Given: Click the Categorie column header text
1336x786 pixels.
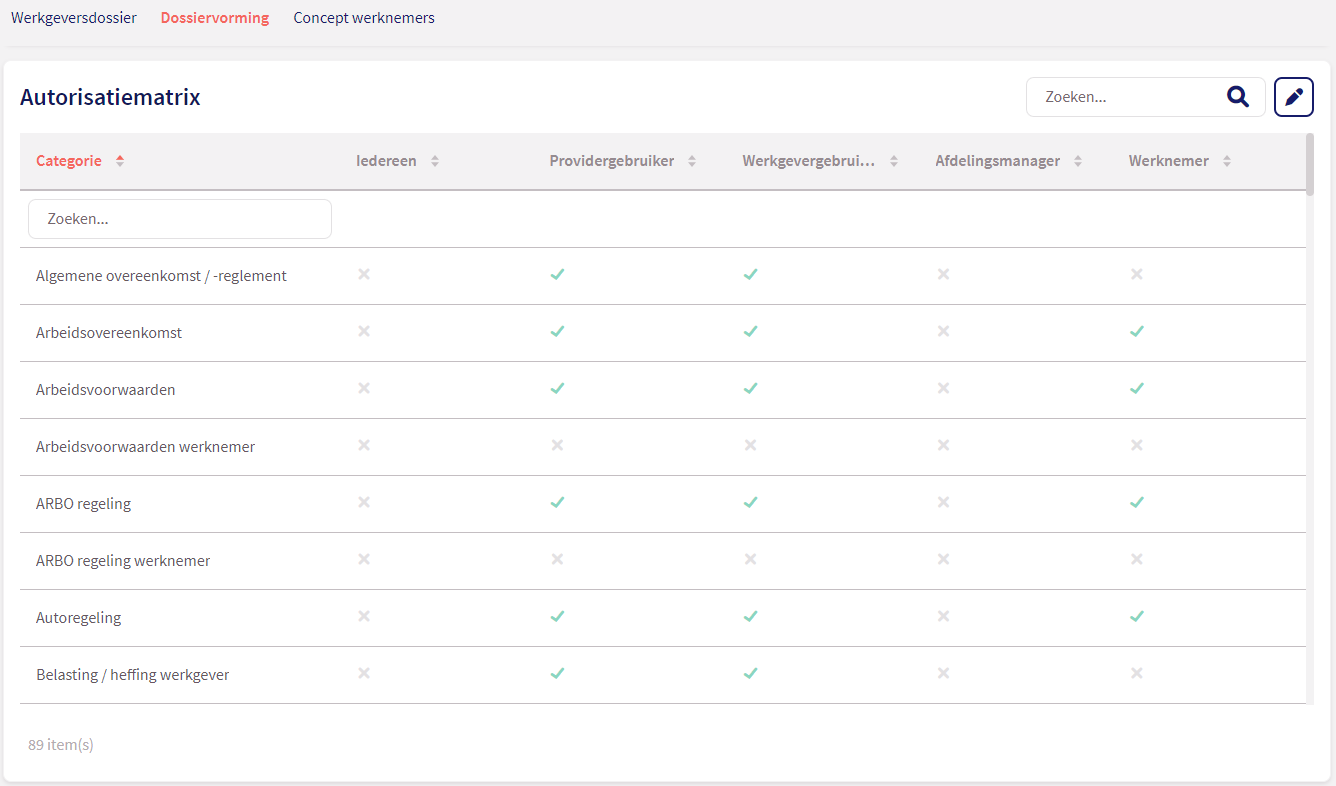Looking at the screenshot, I should 69,161.
